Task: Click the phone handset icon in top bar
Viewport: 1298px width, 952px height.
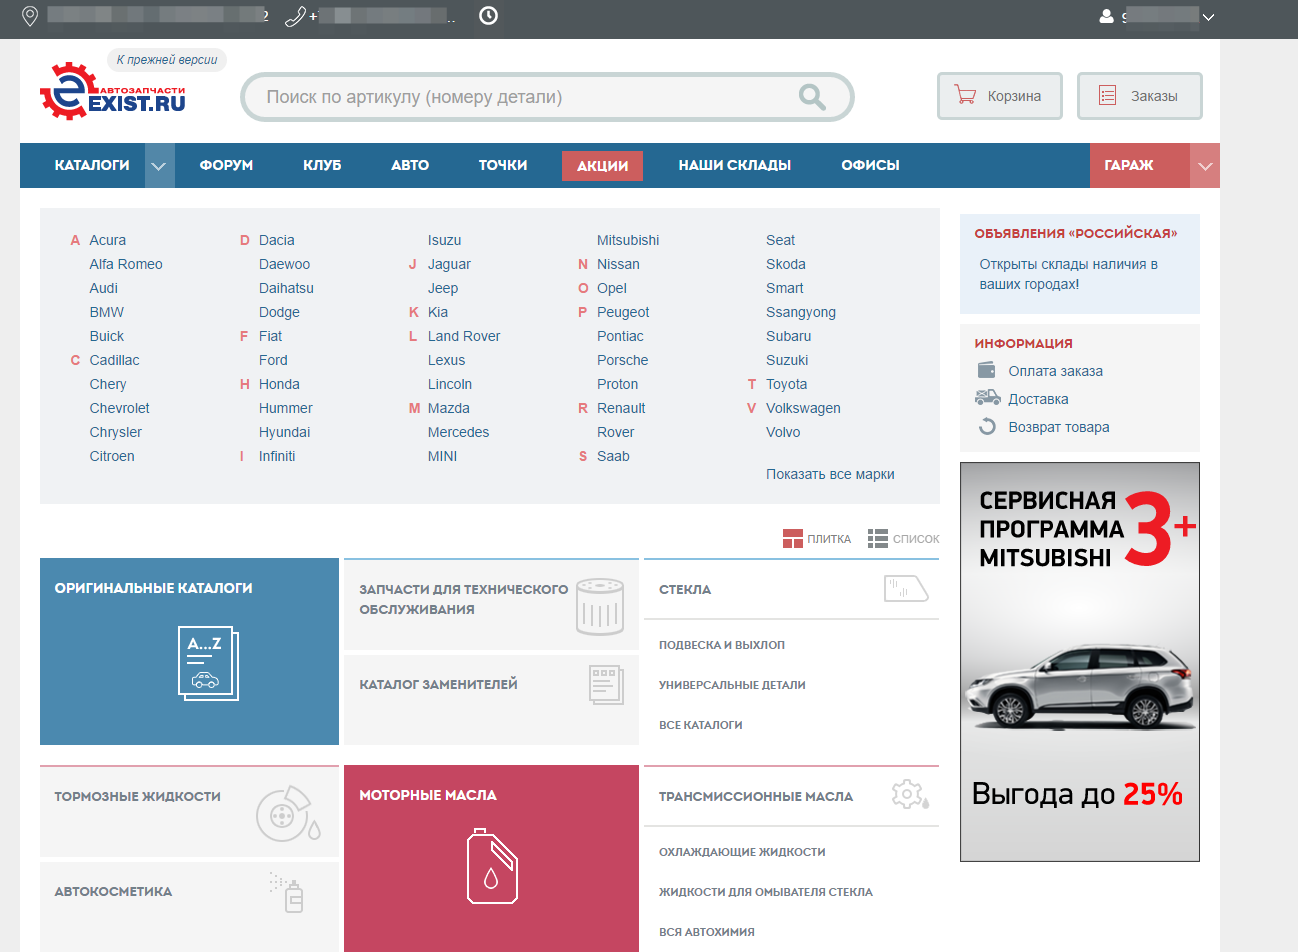Action: coord(295,16)
